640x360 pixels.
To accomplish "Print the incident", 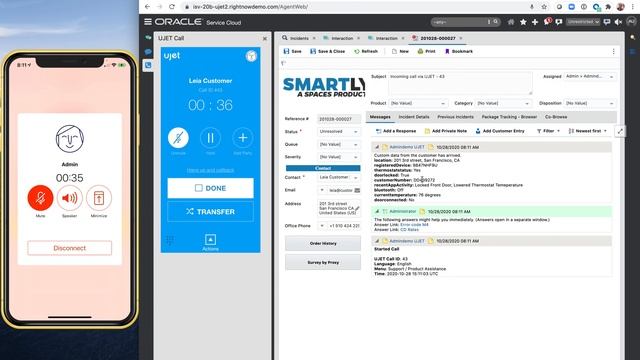I will (x=426, y=51).
